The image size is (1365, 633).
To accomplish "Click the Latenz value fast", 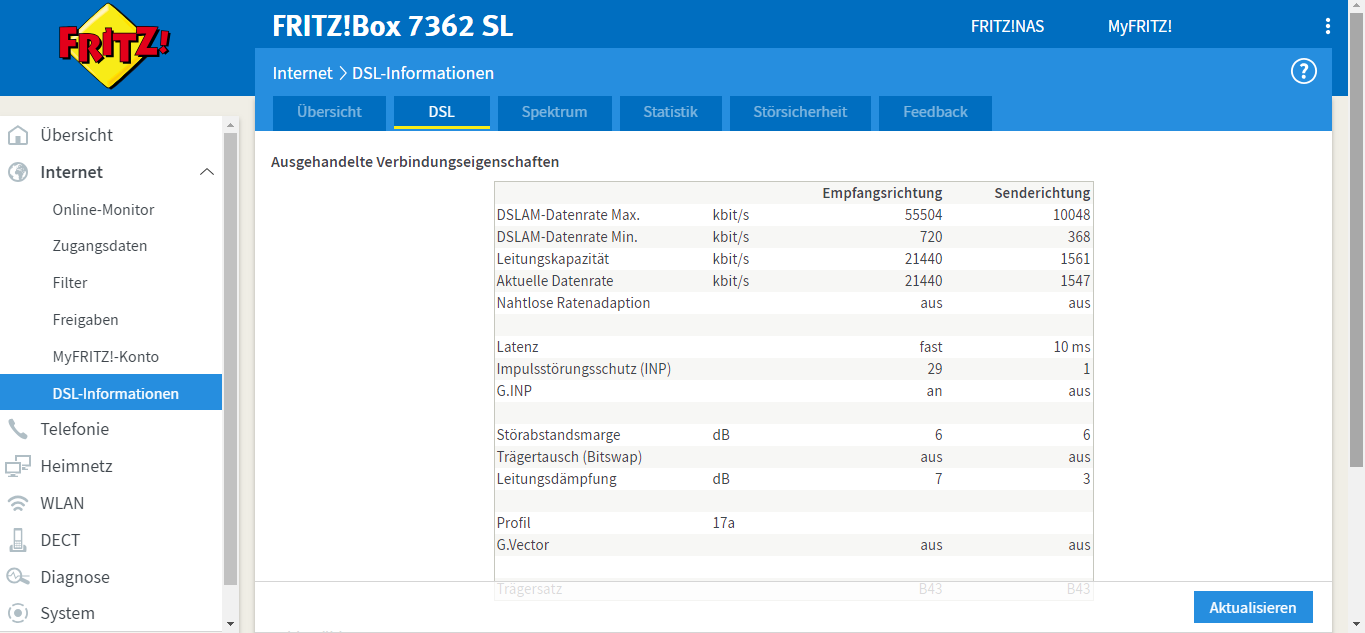I will click(931, 347).
